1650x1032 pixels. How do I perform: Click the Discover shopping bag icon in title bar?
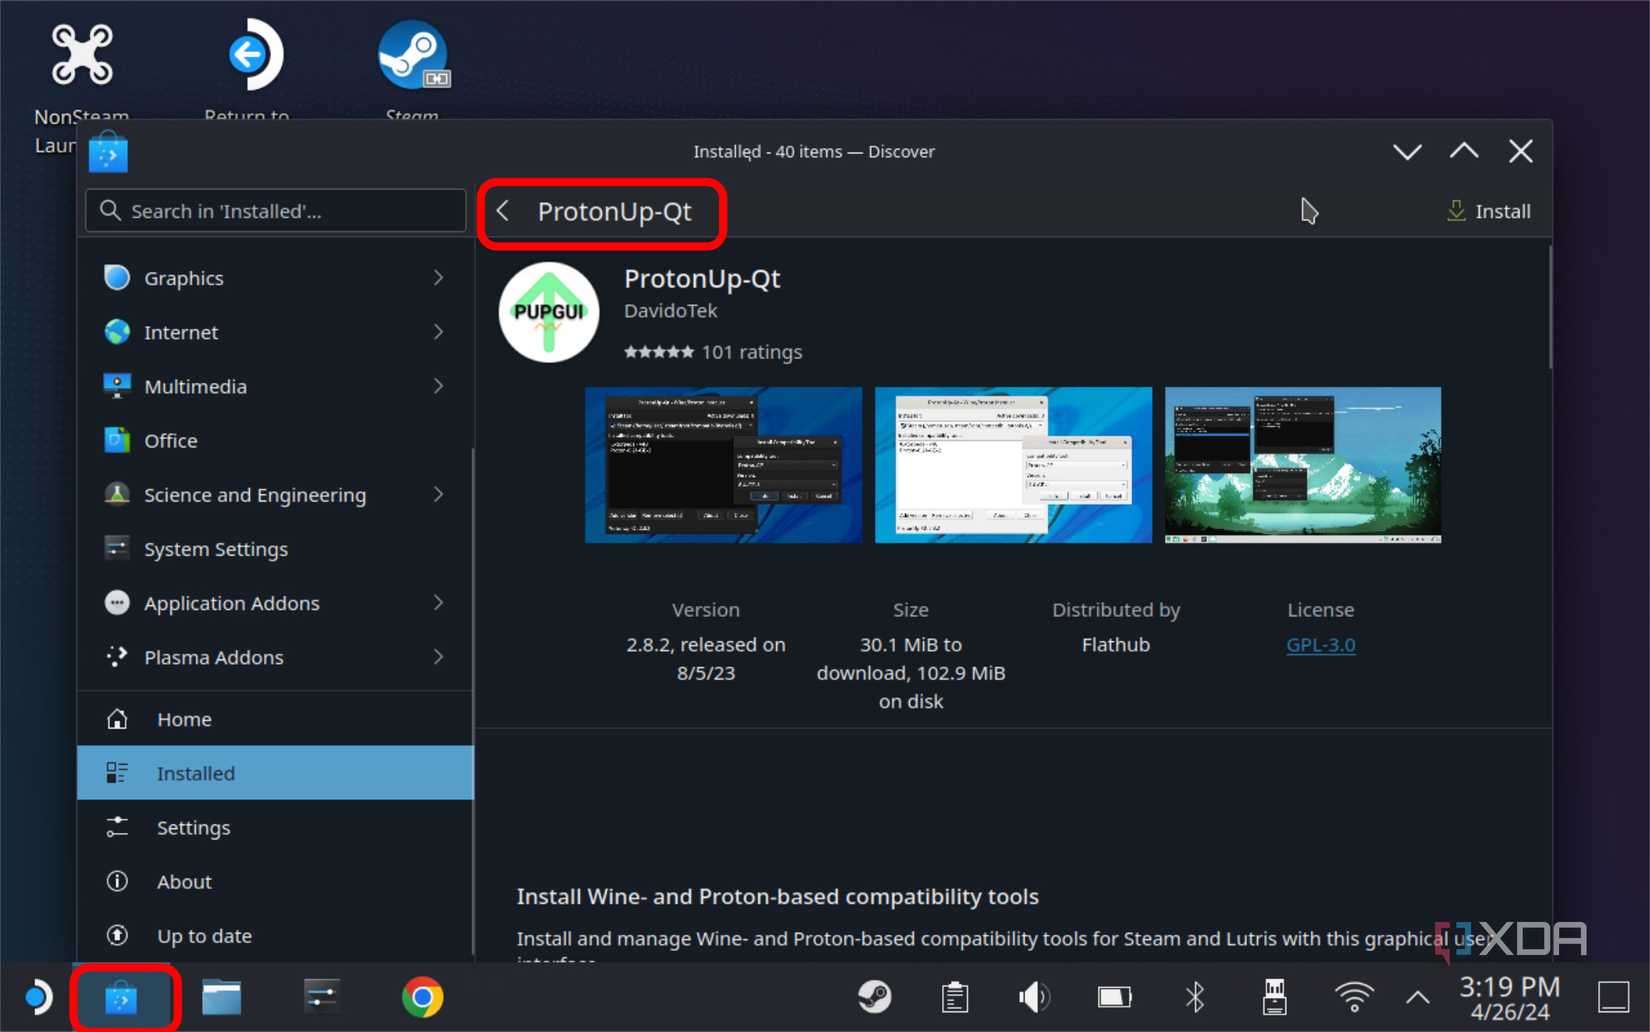tap(108, 152)
